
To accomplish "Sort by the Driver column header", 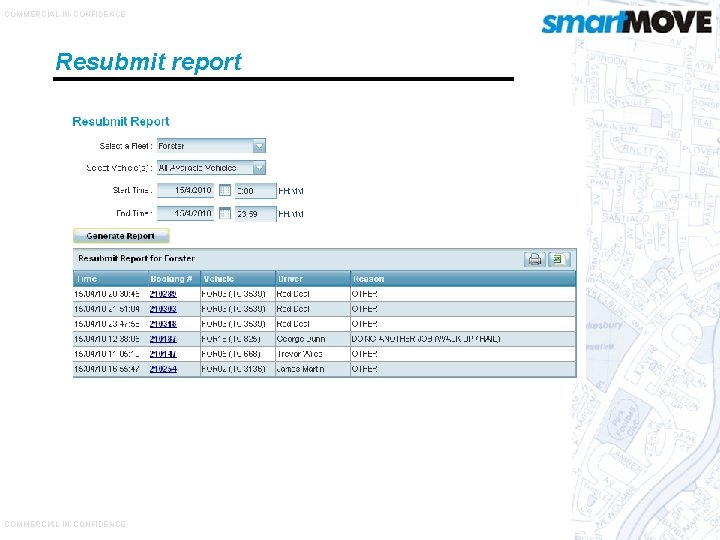I will (x=313, y=279).
